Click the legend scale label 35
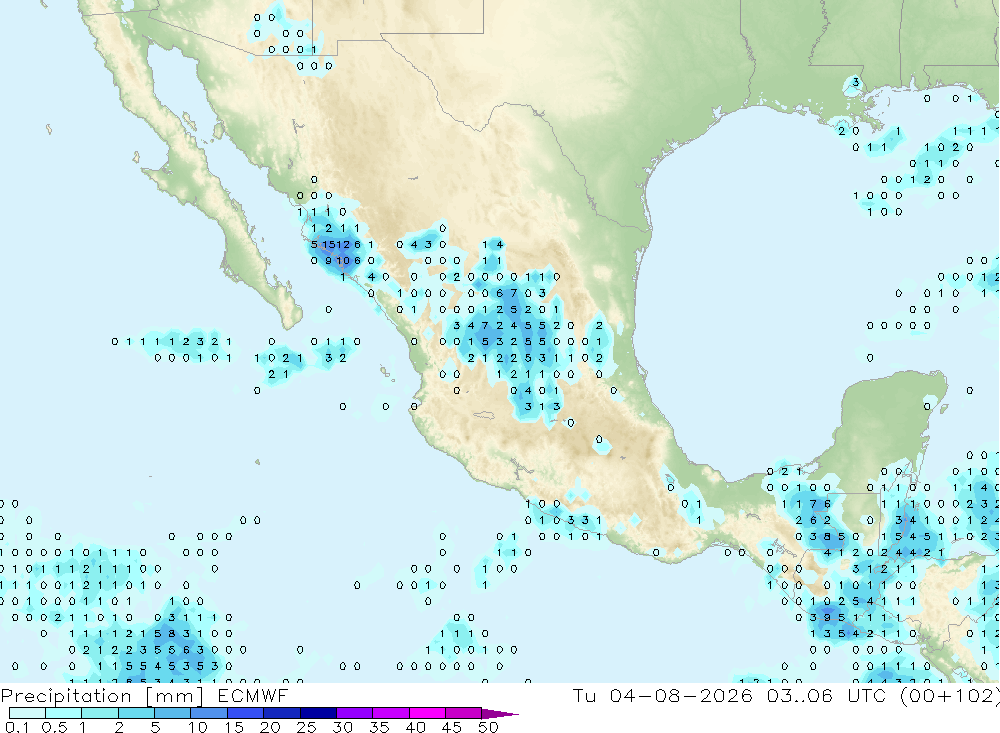The width and height of the screenshot is (1000, 733). click(x=379, y=727)
